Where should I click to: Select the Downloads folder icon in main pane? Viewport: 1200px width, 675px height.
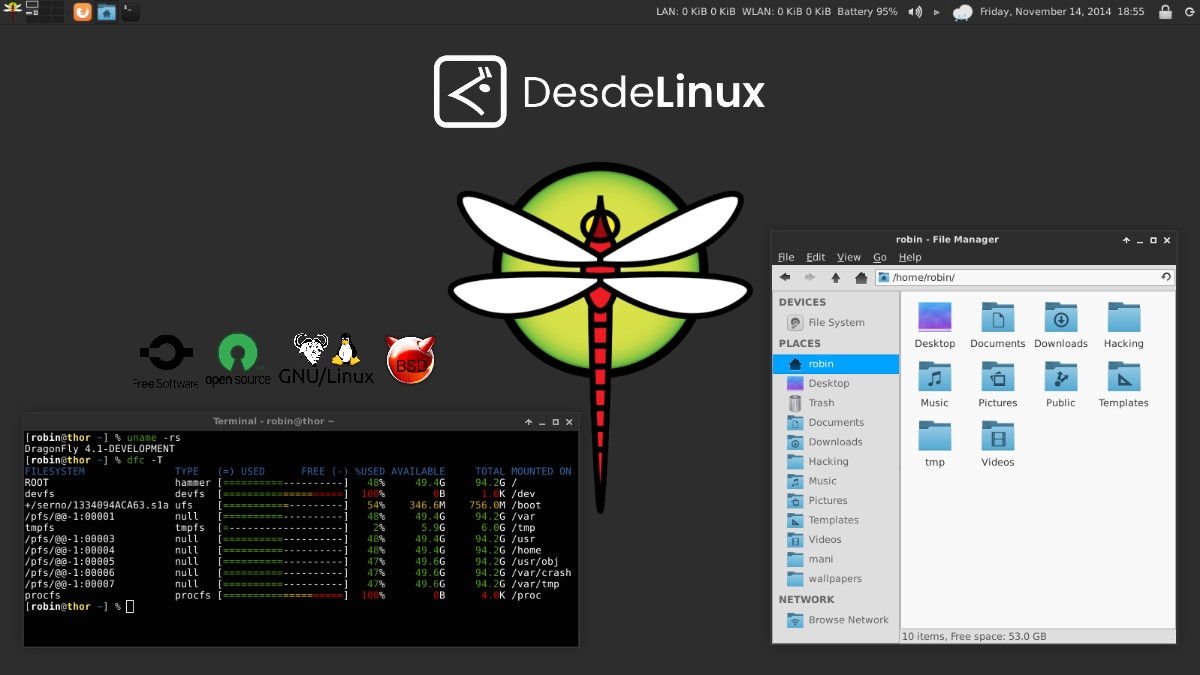point(1061,318)
